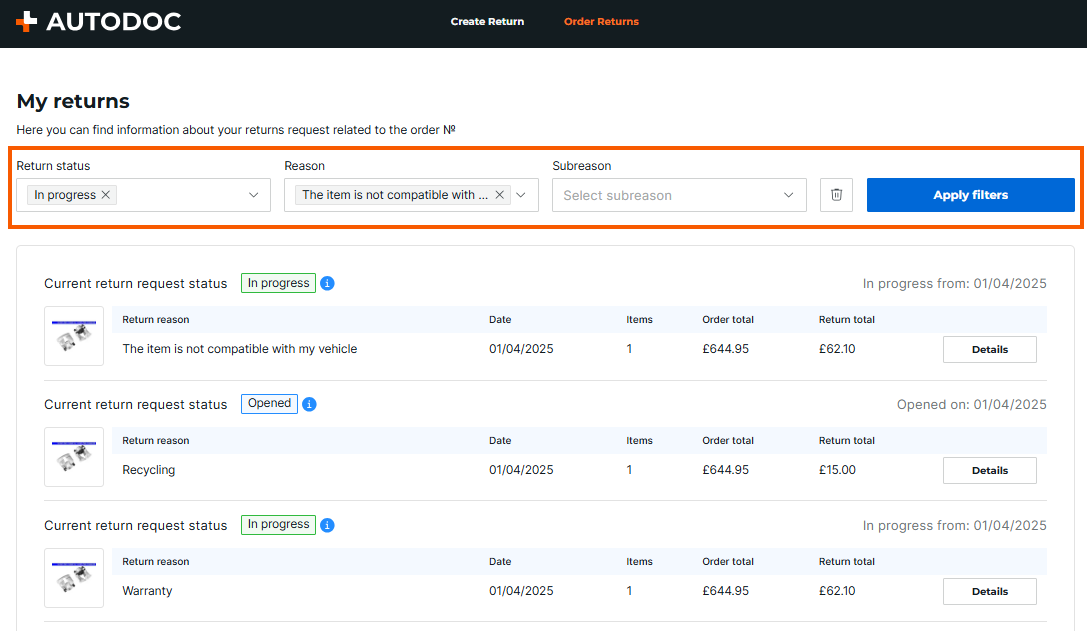Remove the 'not compatible' reason filter tag
Image resolution: width=1087 pixels, height=631 pixels.
pyautogui.click(x=500, y=195)
